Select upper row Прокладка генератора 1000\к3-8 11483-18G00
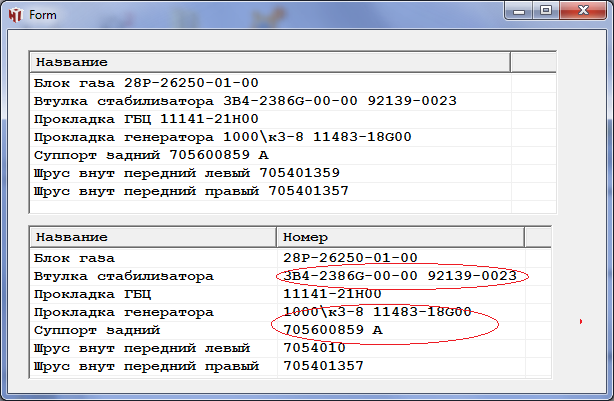The image size is (614, 401). point(222,137)
